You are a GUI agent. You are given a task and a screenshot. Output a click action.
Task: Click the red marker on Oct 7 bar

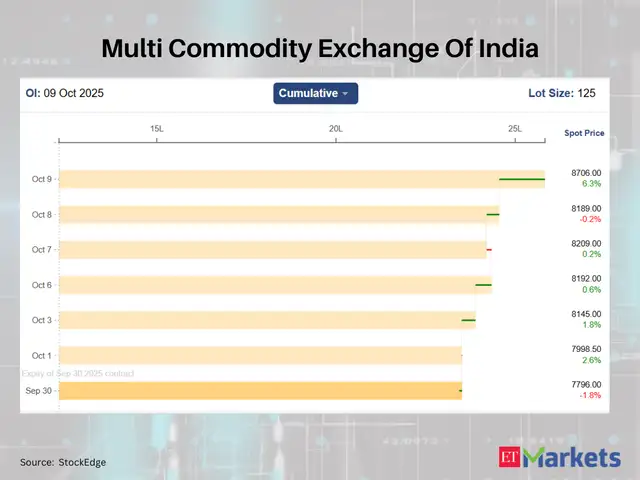point(489,250)
